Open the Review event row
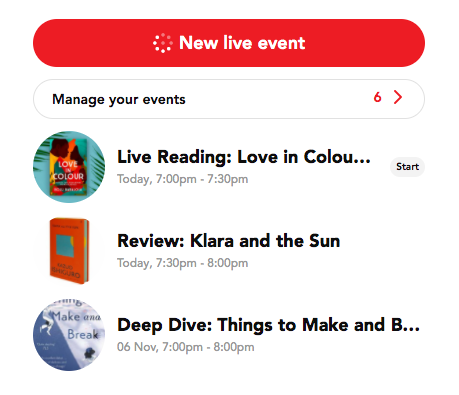459x395 pixels. click(x=229, y=251)
